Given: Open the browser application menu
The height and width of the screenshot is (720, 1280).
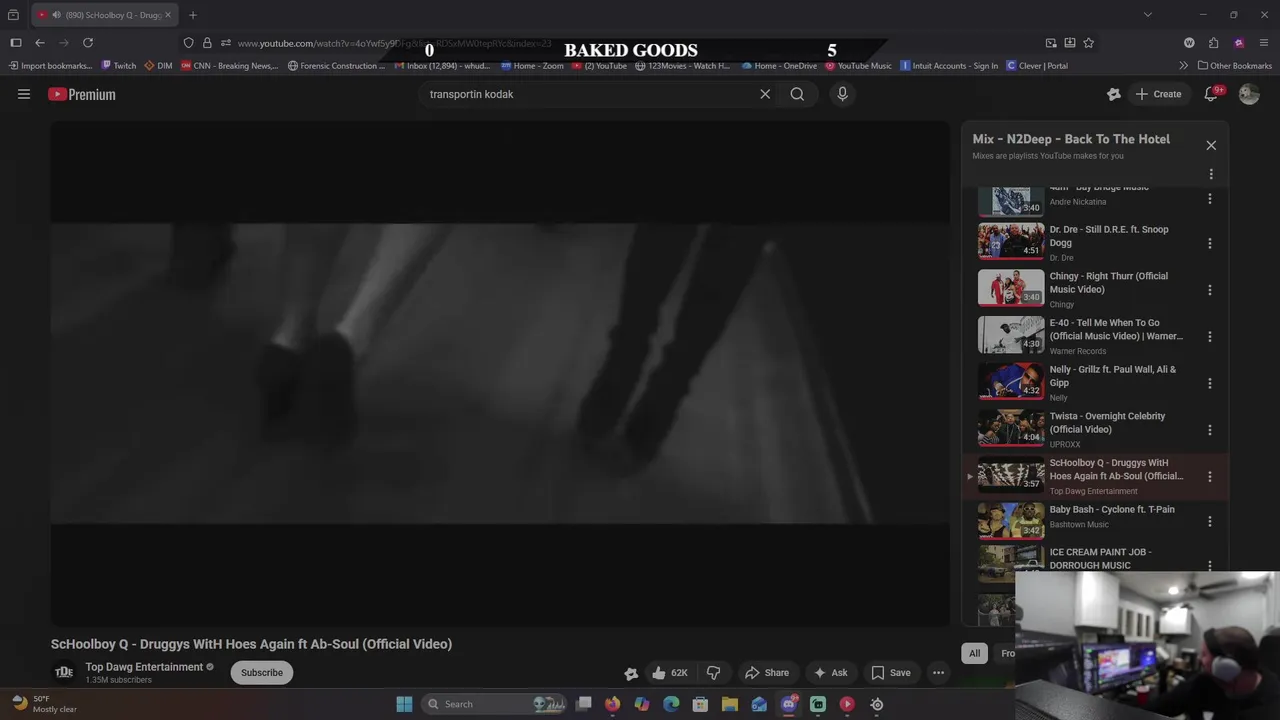Looking at the screenshot, I should 1265,43.
